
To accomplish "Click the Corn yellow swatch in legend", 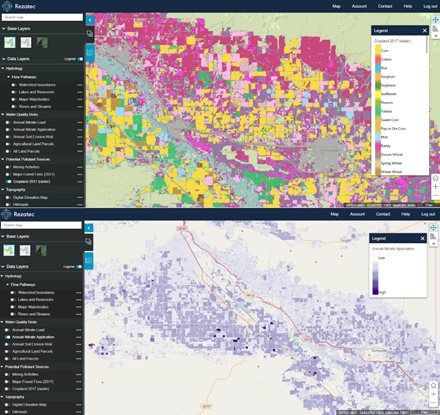I will [378, 50].
